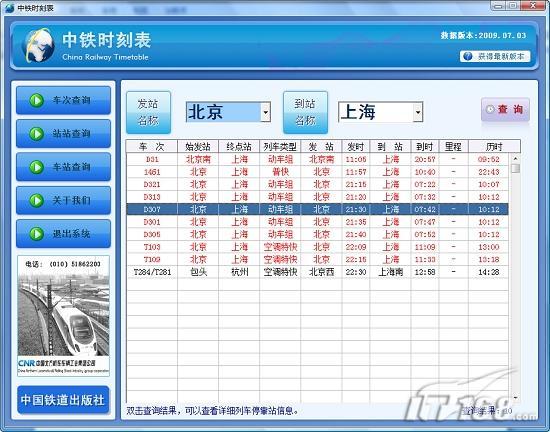Viewport: 550px width, 432px height.
Task: Click the green arrow icon beside 退出系统
Action: (x=36, y=234)
